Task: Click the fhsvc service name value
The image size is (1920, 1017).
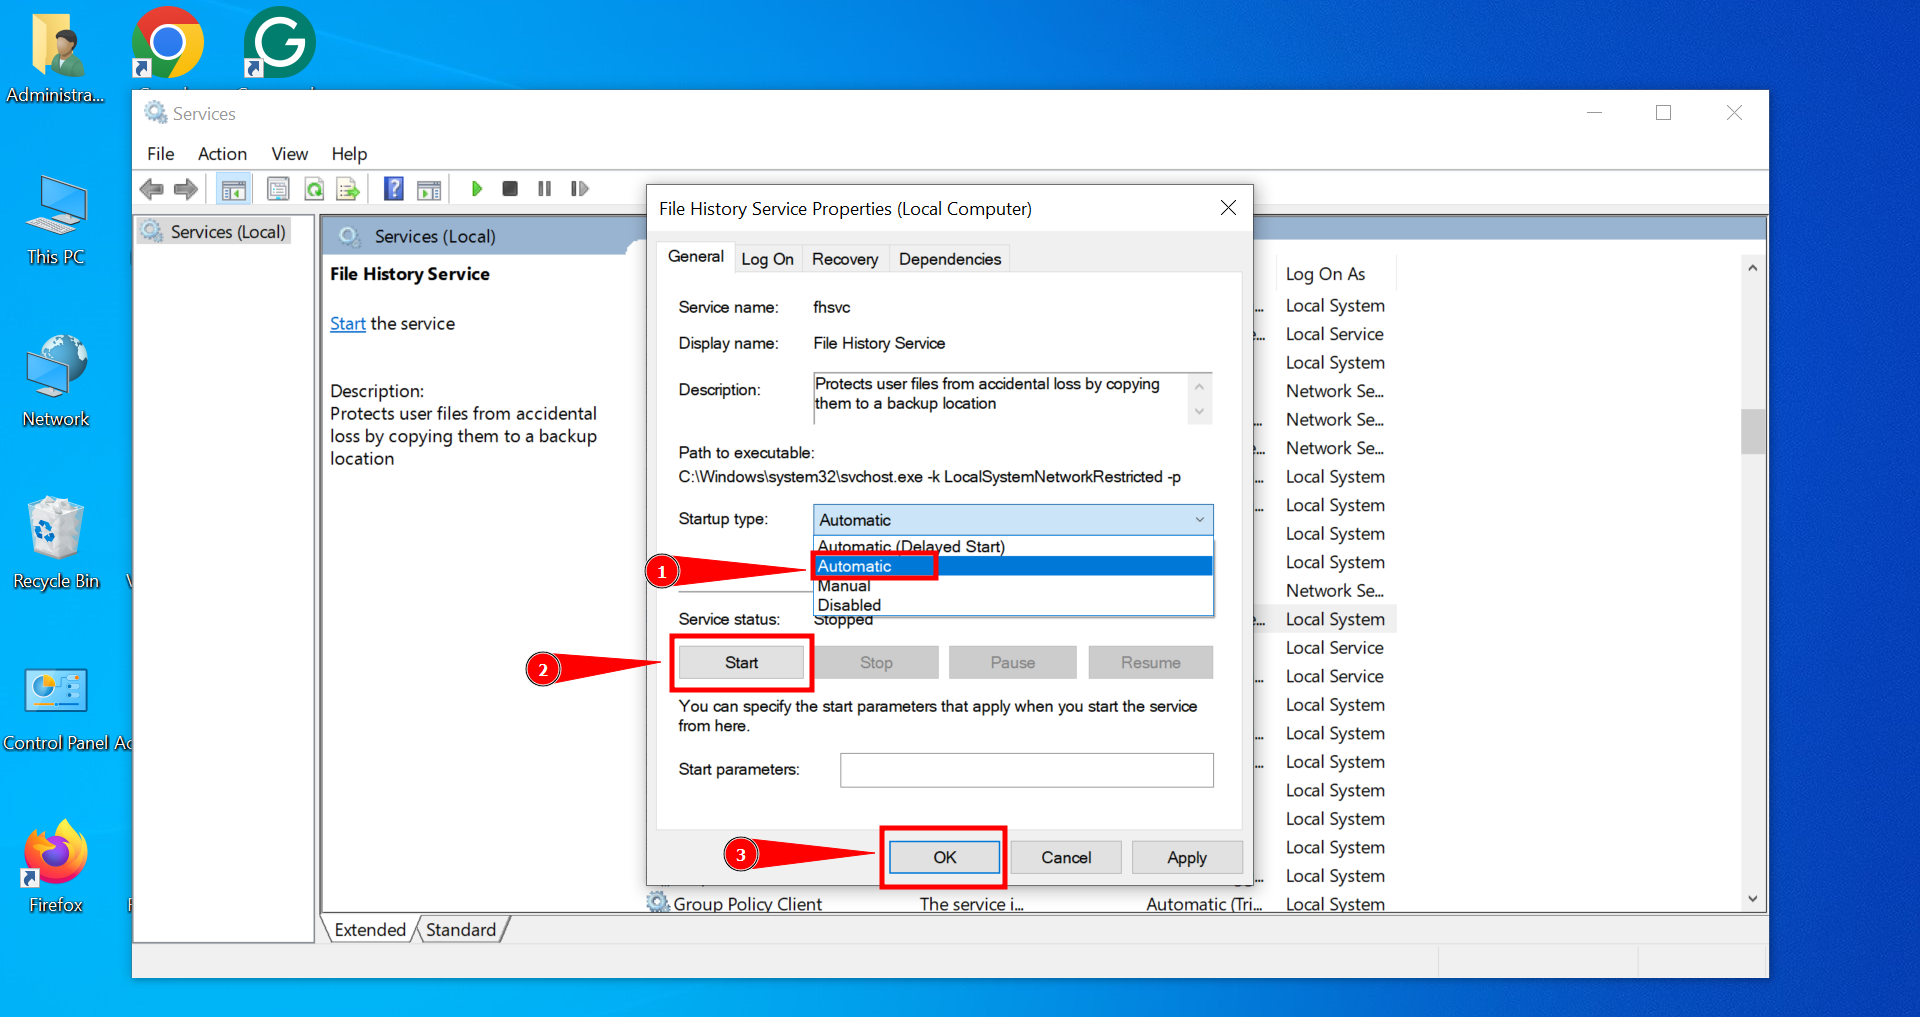Action: (832, 307)
